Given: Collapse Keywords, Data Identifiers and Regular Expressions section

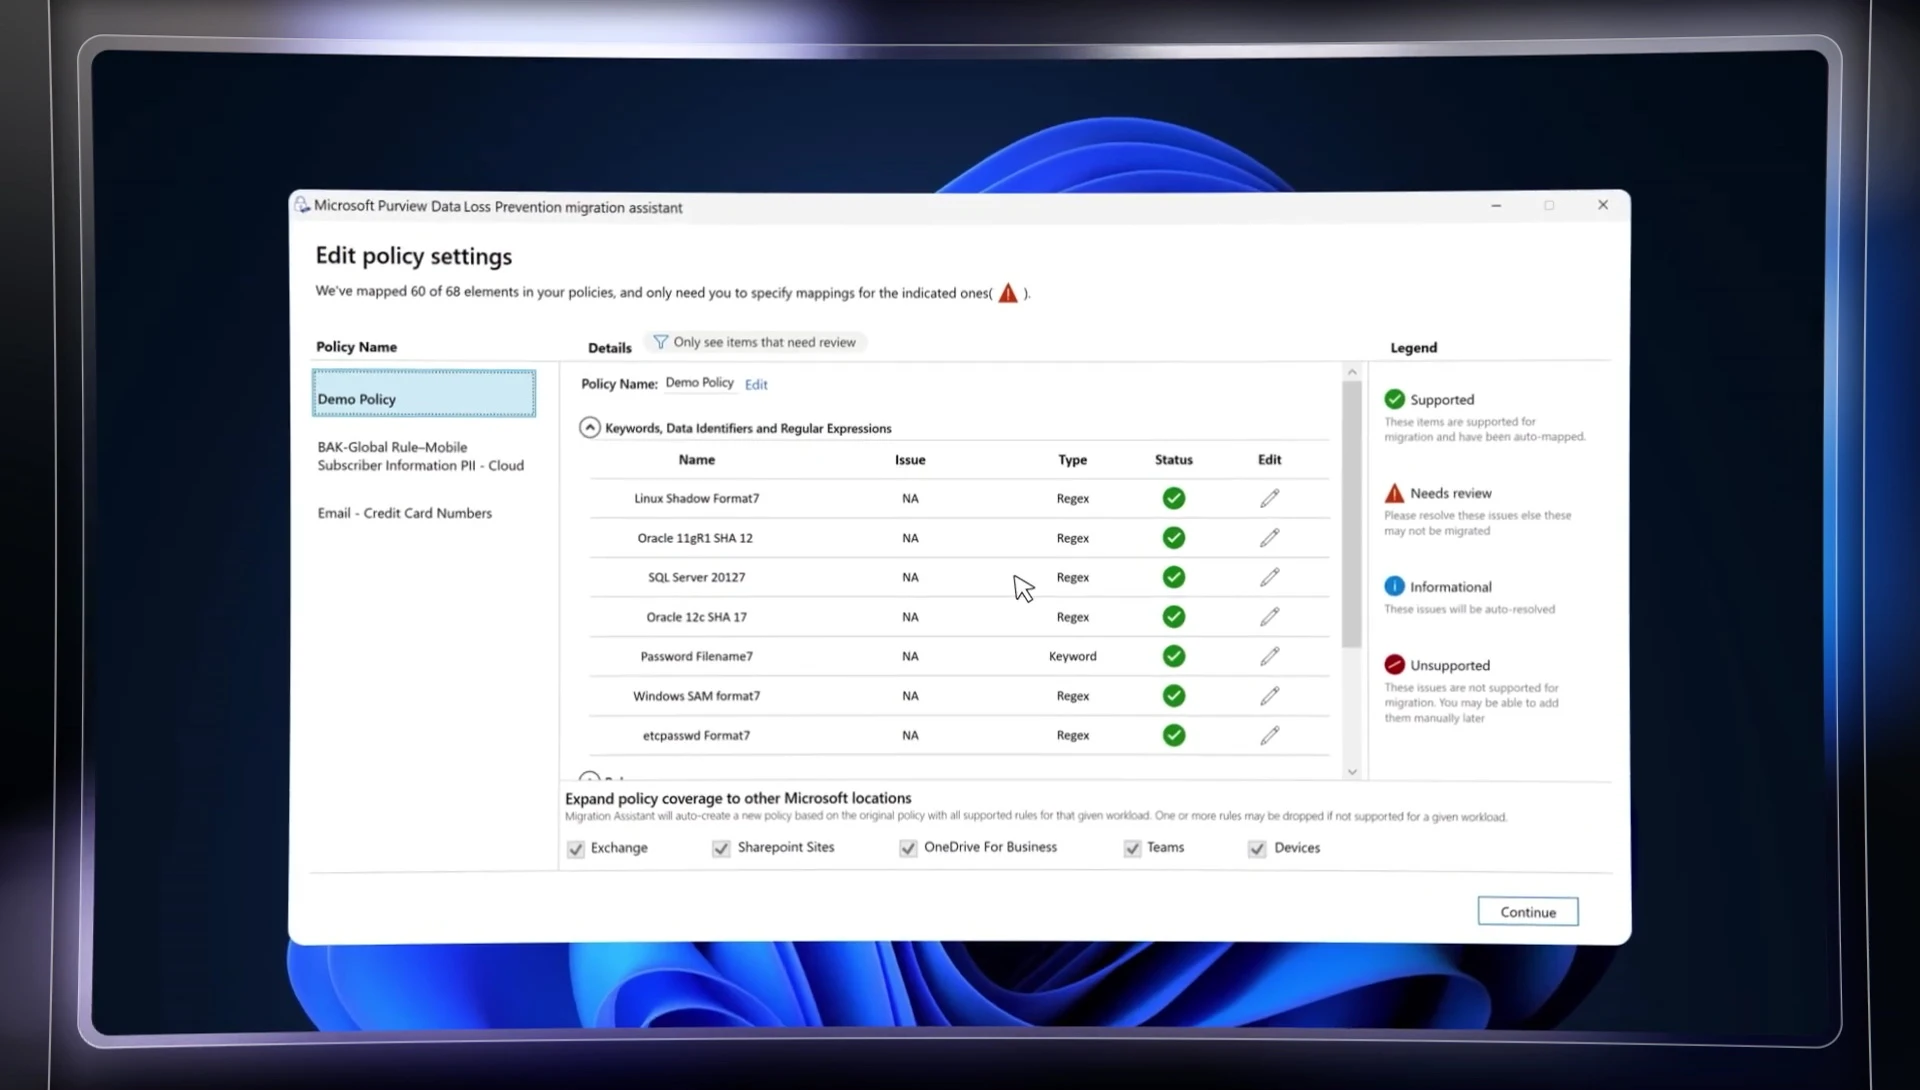Looking at the screenshot, I should (x=590, y=428).
